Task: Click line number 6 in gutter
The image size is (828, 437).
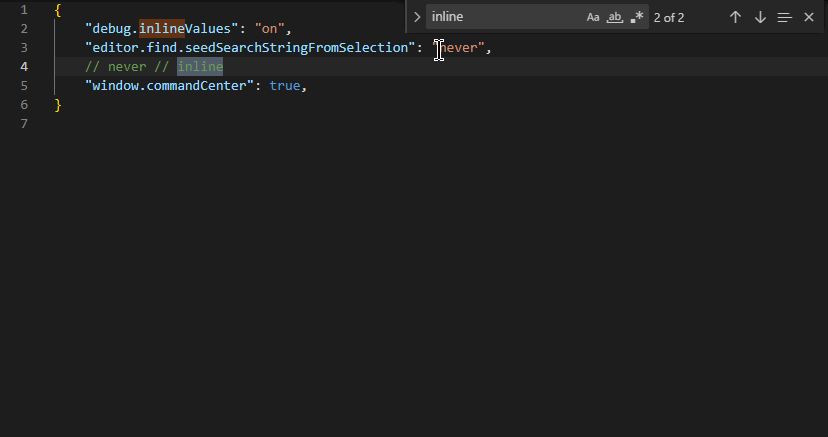Action: [24, 104]
